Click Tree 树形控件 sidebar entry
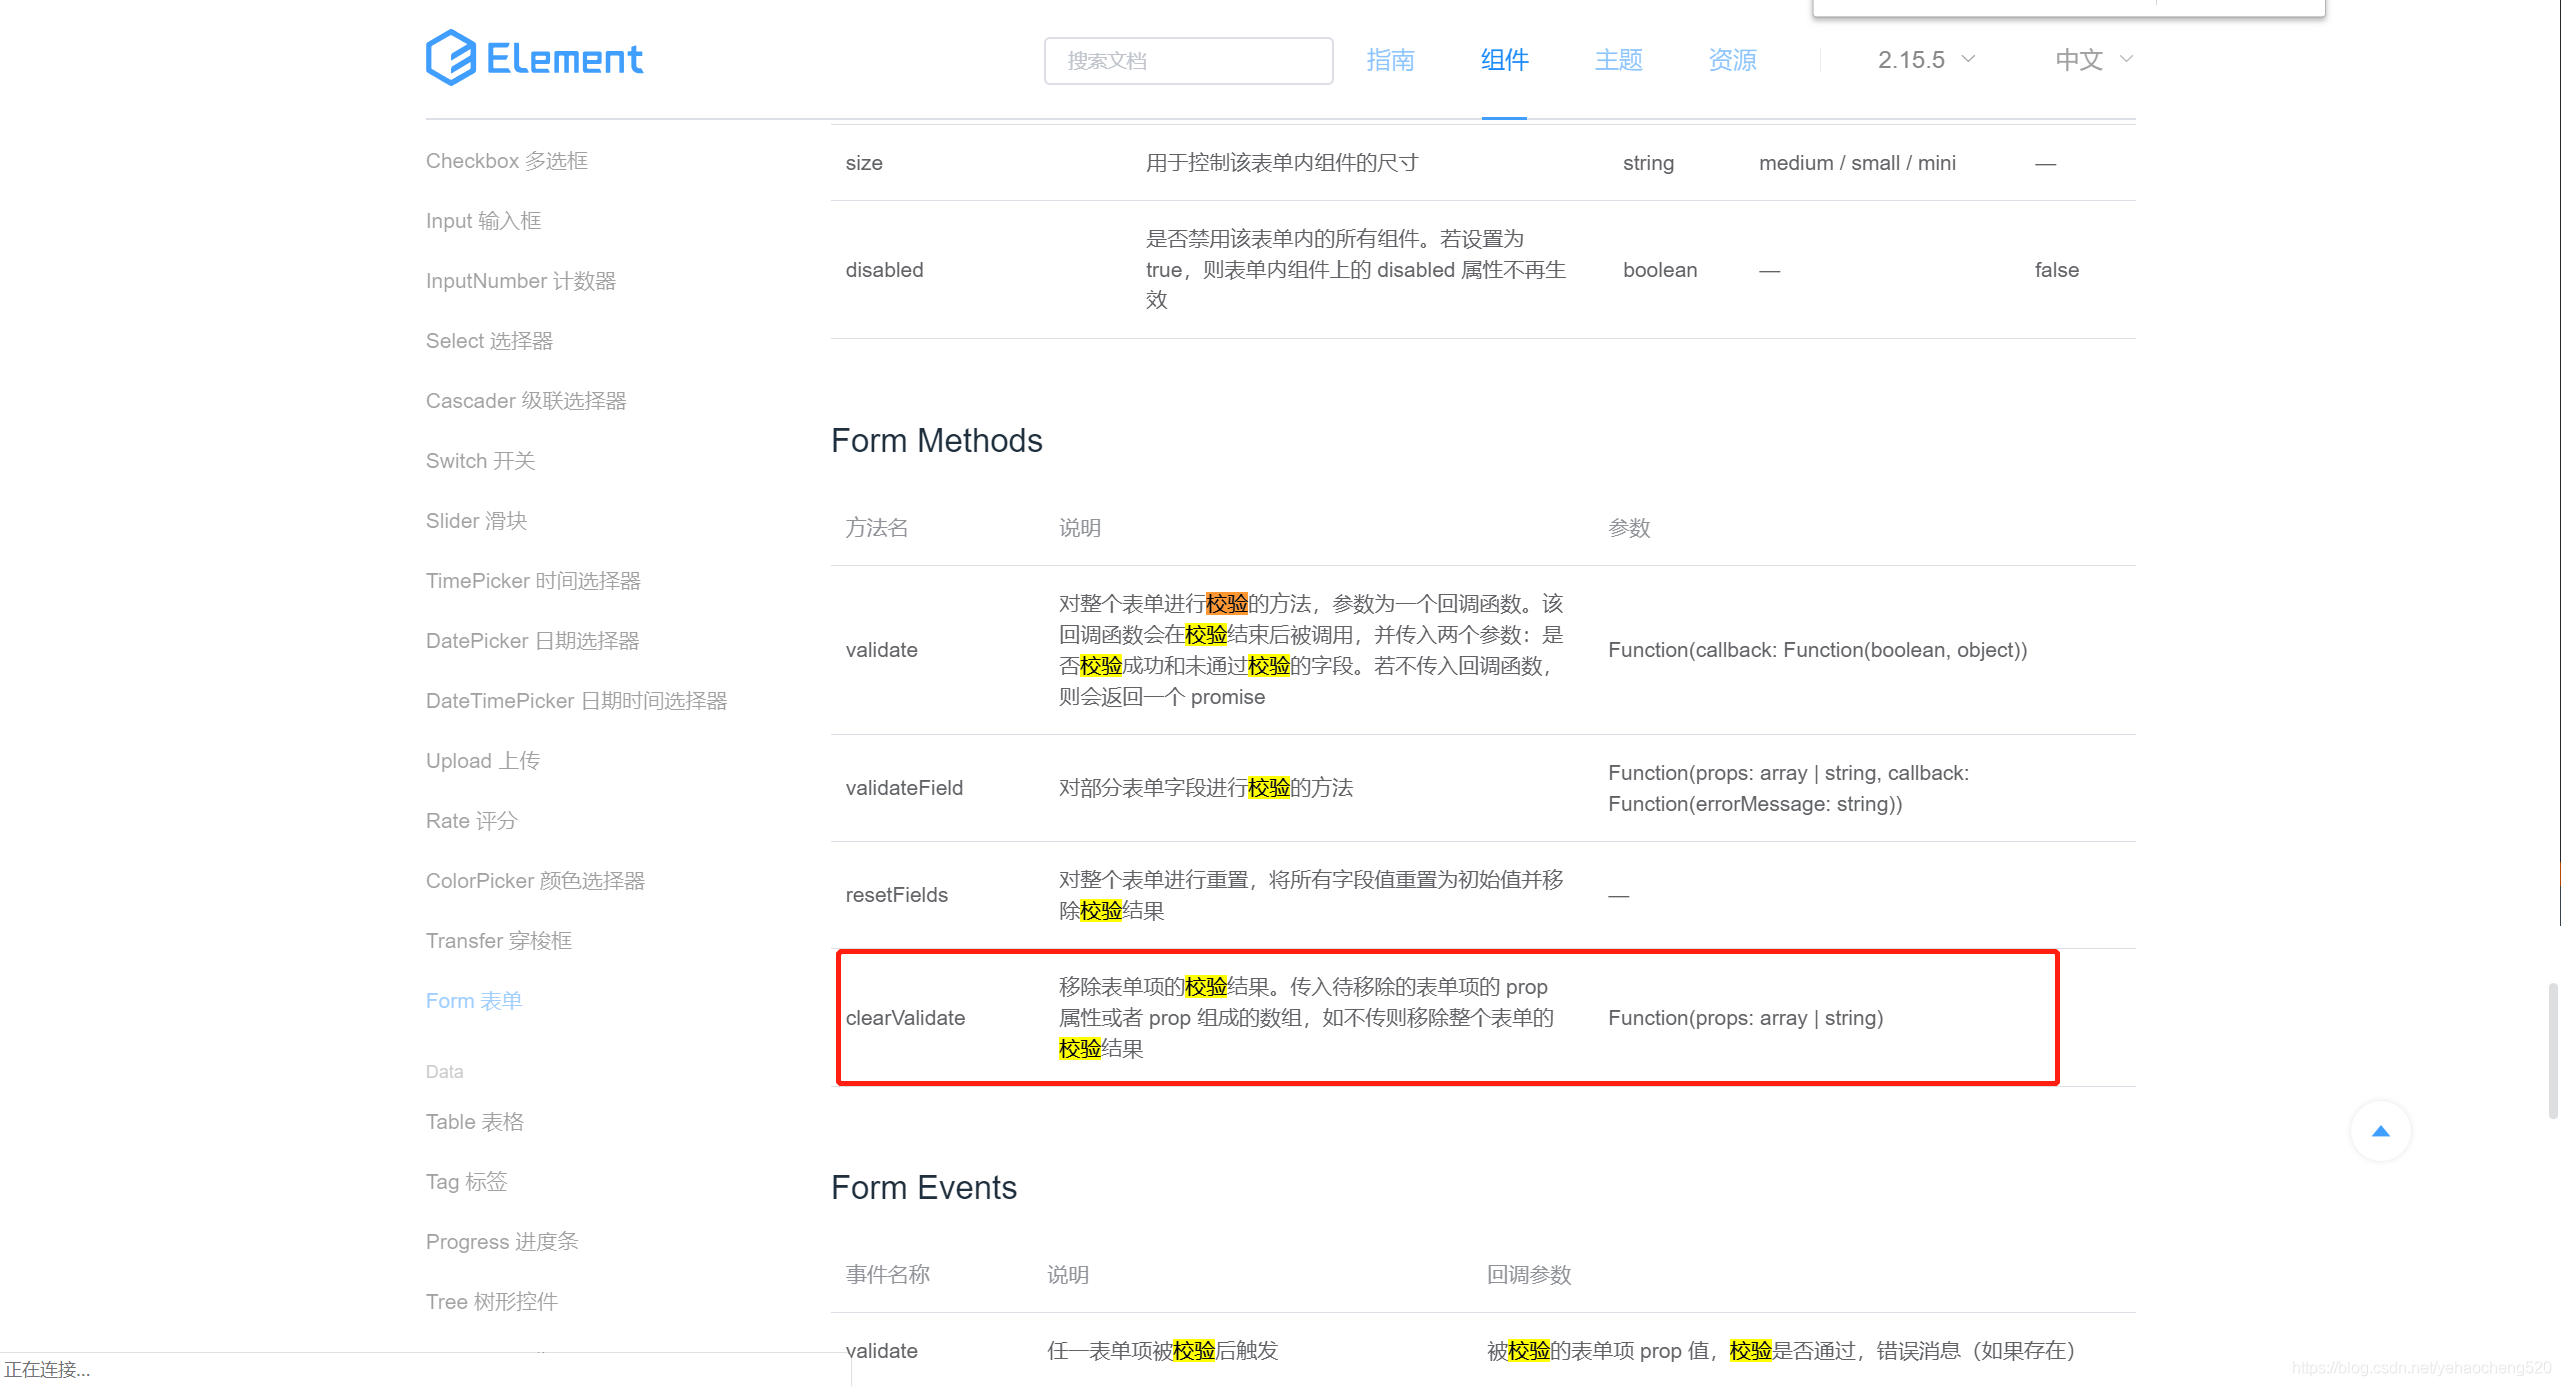Image resolution: width=2561 pixels, height=1386 pixels. 492,1301
